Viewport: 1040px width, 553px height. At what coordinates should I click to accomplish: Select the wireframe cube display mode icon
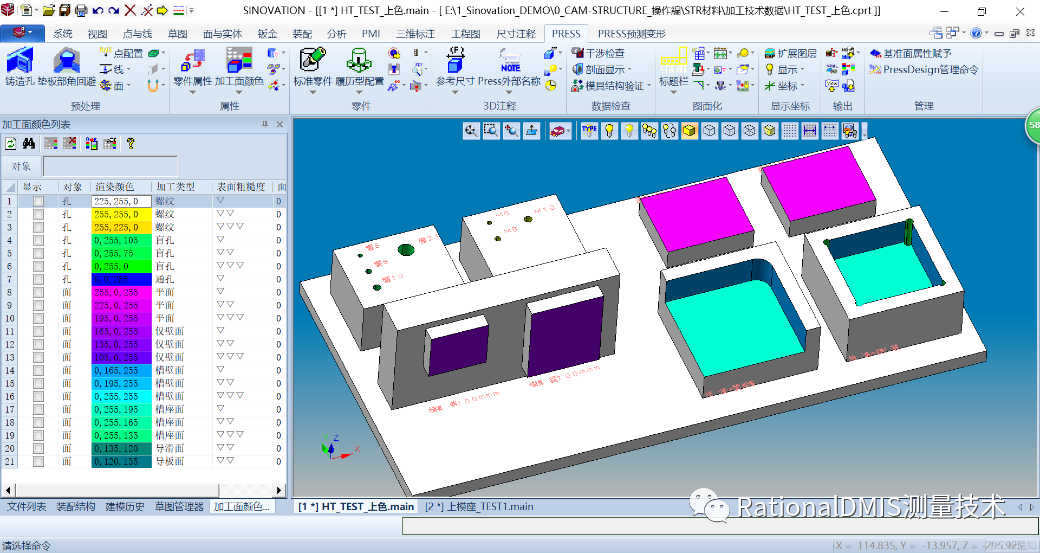click(x=710, y=131)
